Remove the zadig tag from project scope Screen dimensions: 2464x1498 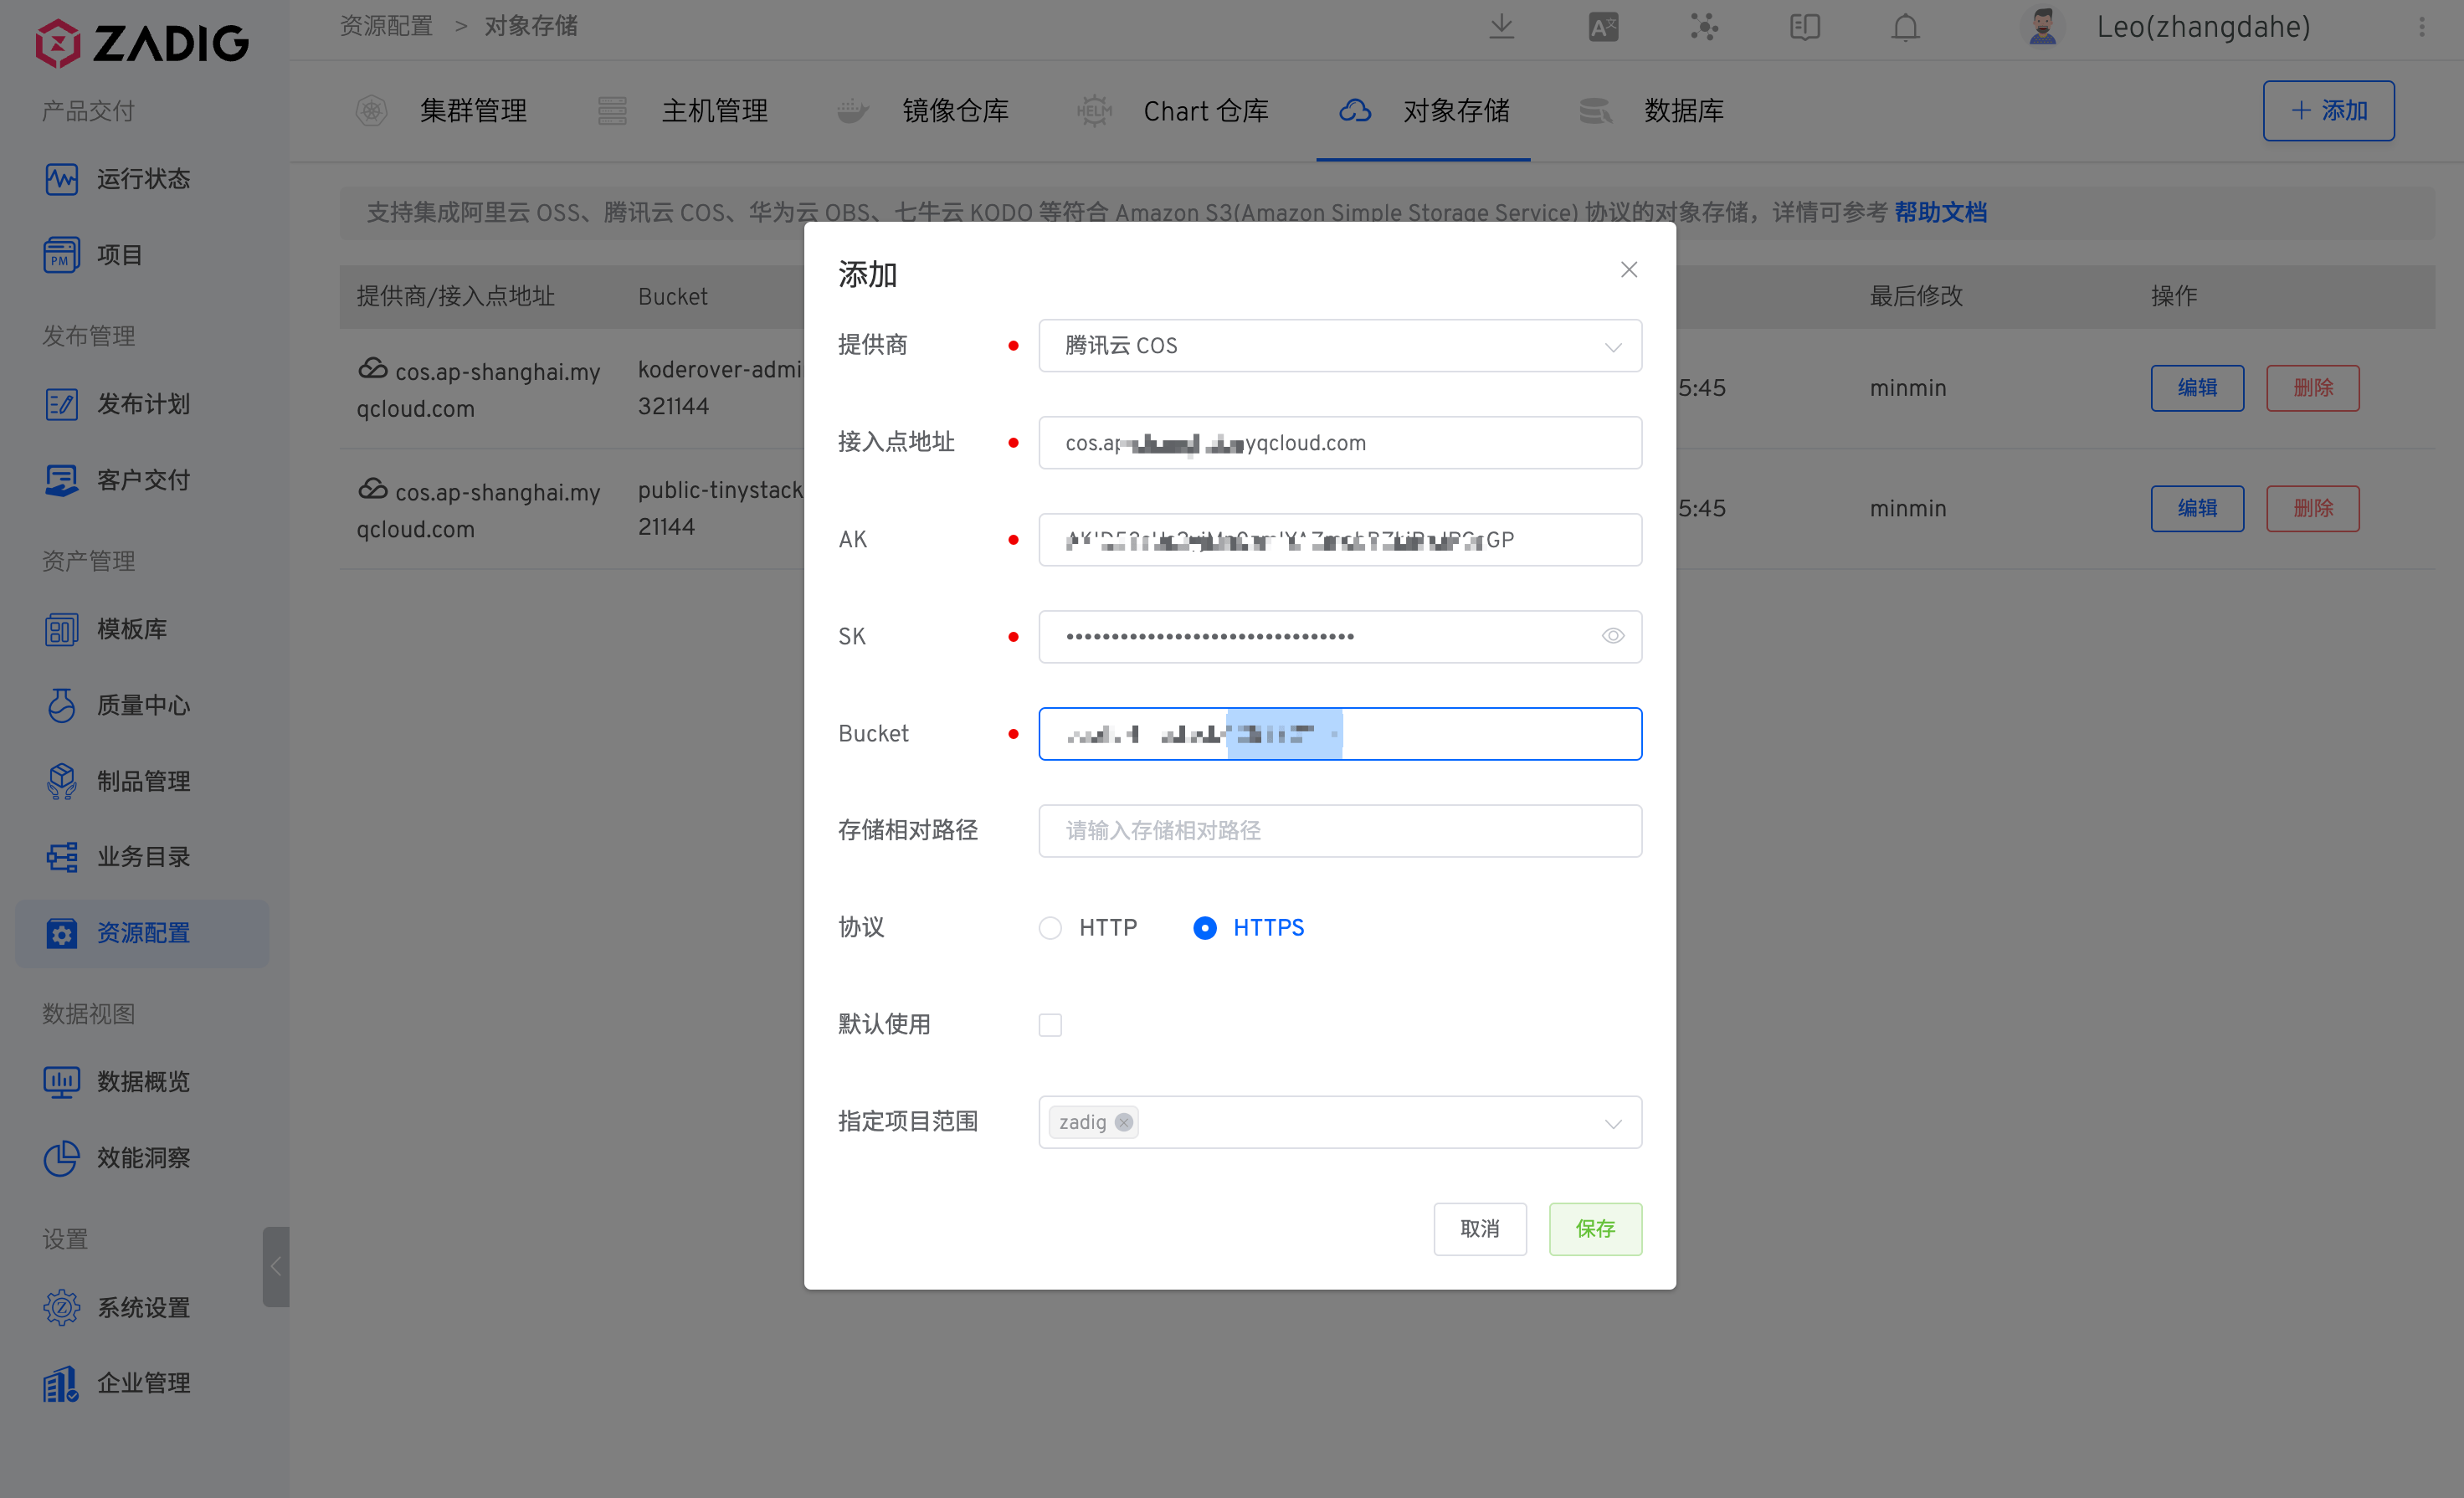coord(1124,1122)
